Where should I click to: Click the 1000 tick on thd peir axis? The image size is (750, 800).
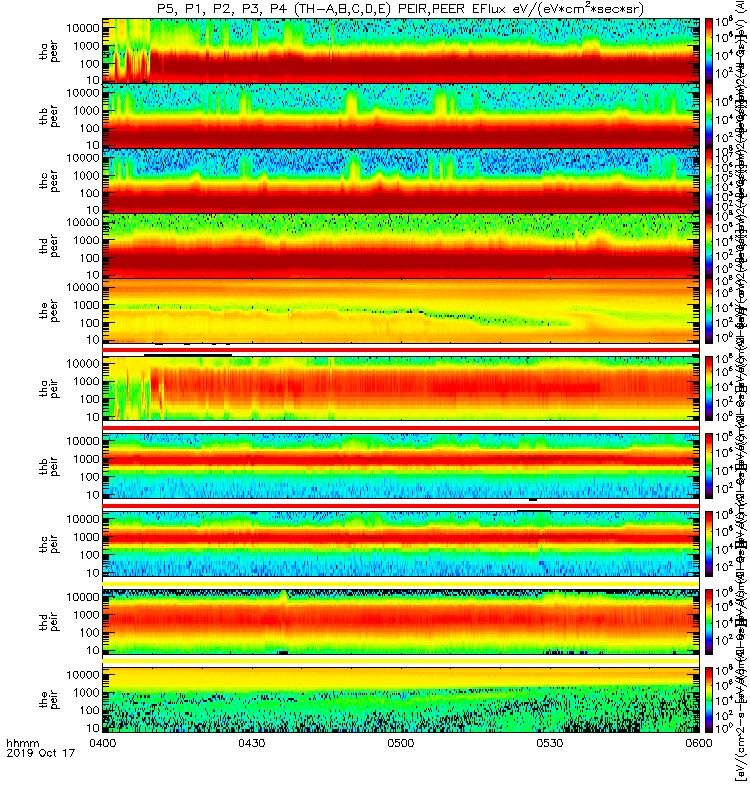pos(86,615)
